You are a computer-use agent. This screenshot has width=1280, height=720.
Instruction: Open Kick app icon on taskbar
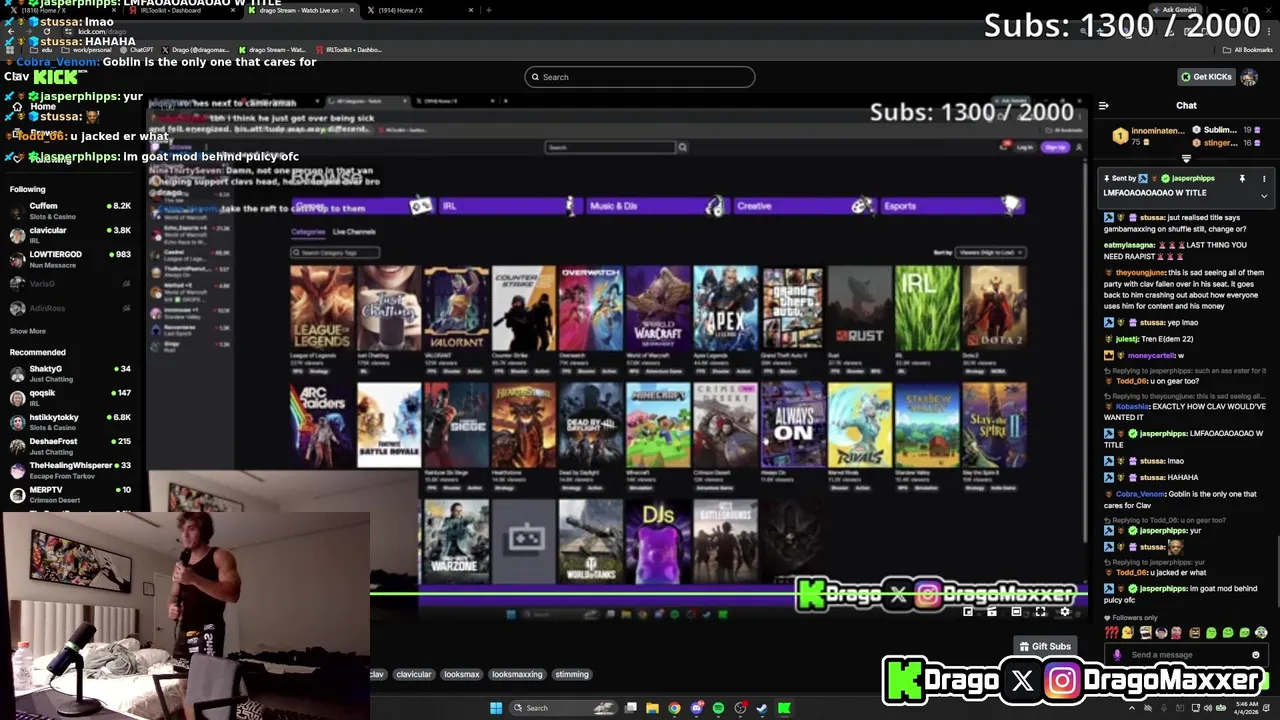coord(784,708)
